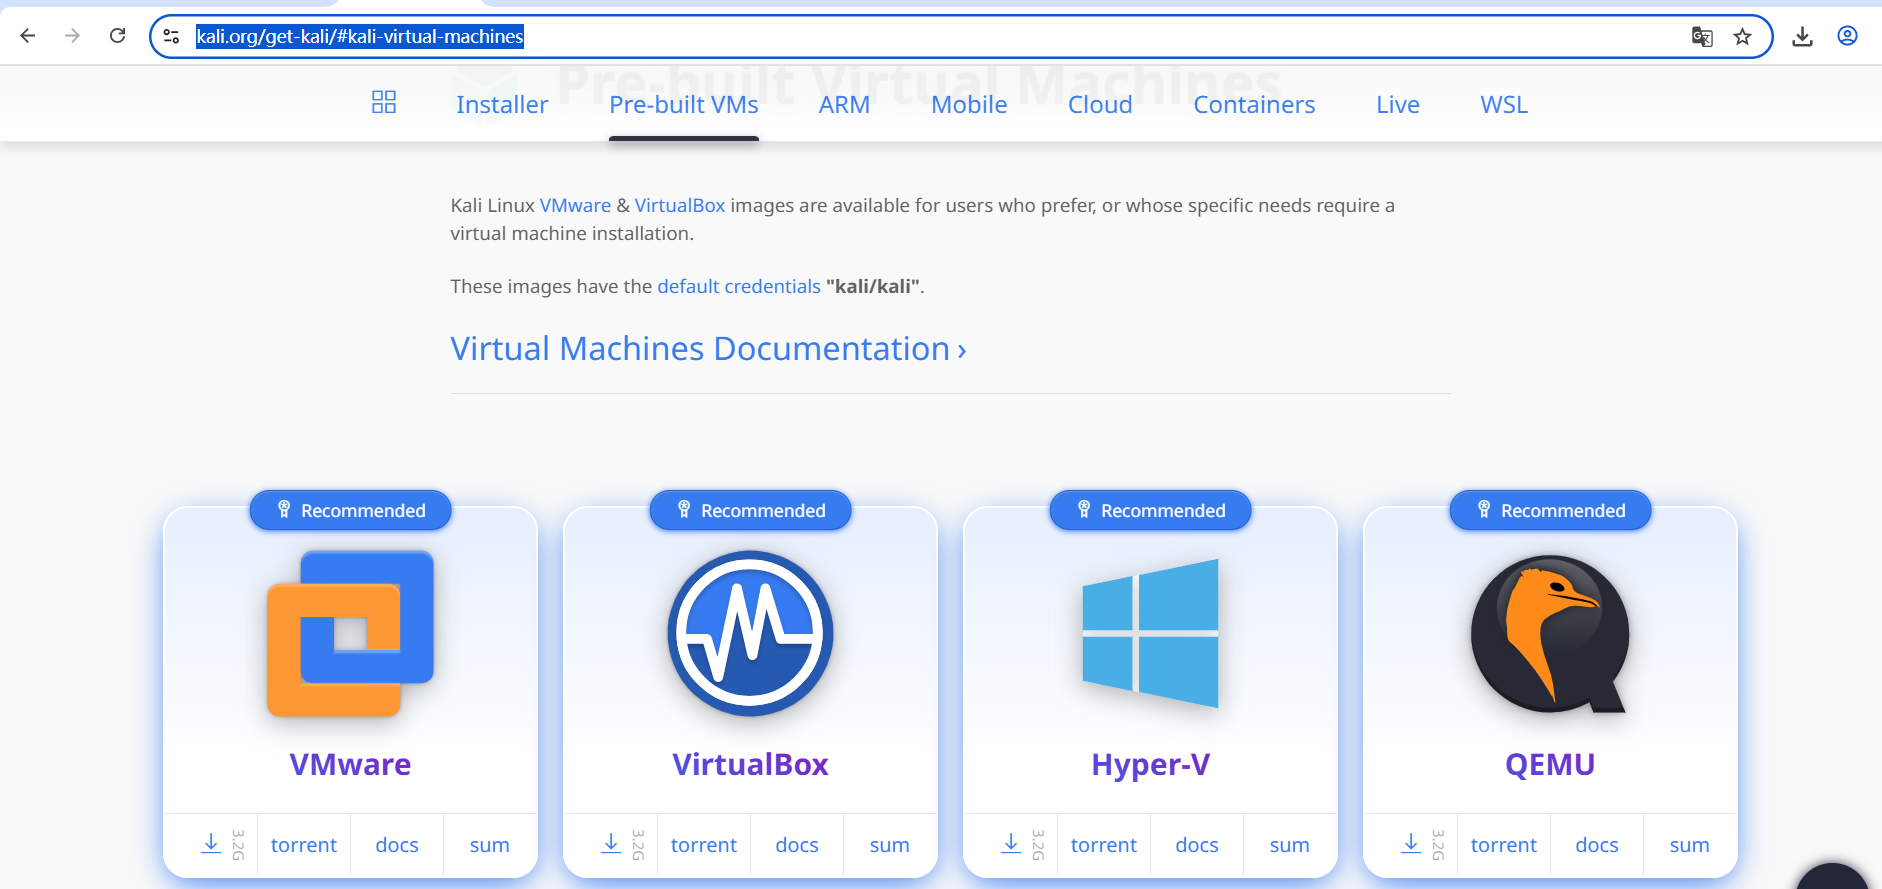Open the Containers tab
The width and height of the screenshot is (1882, 889).
pos(1254,105)
